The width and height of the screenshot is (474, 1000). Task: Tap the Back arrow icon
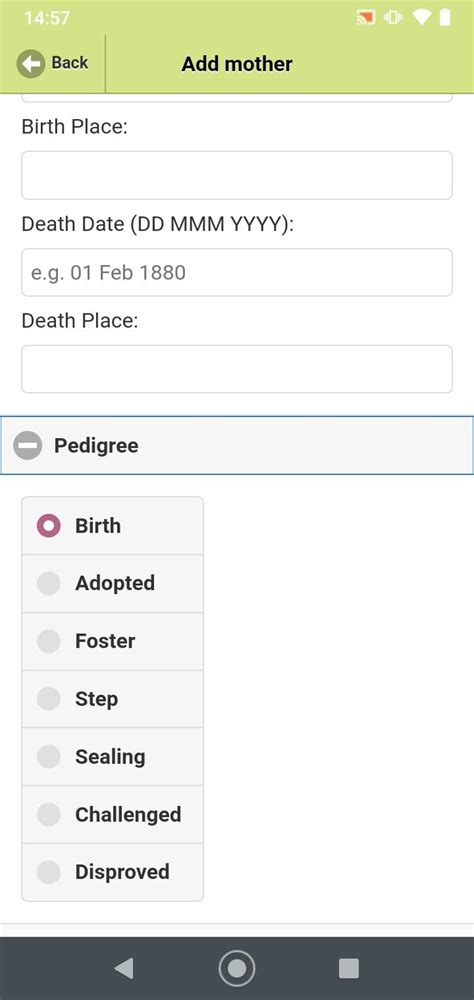point(31,64)
